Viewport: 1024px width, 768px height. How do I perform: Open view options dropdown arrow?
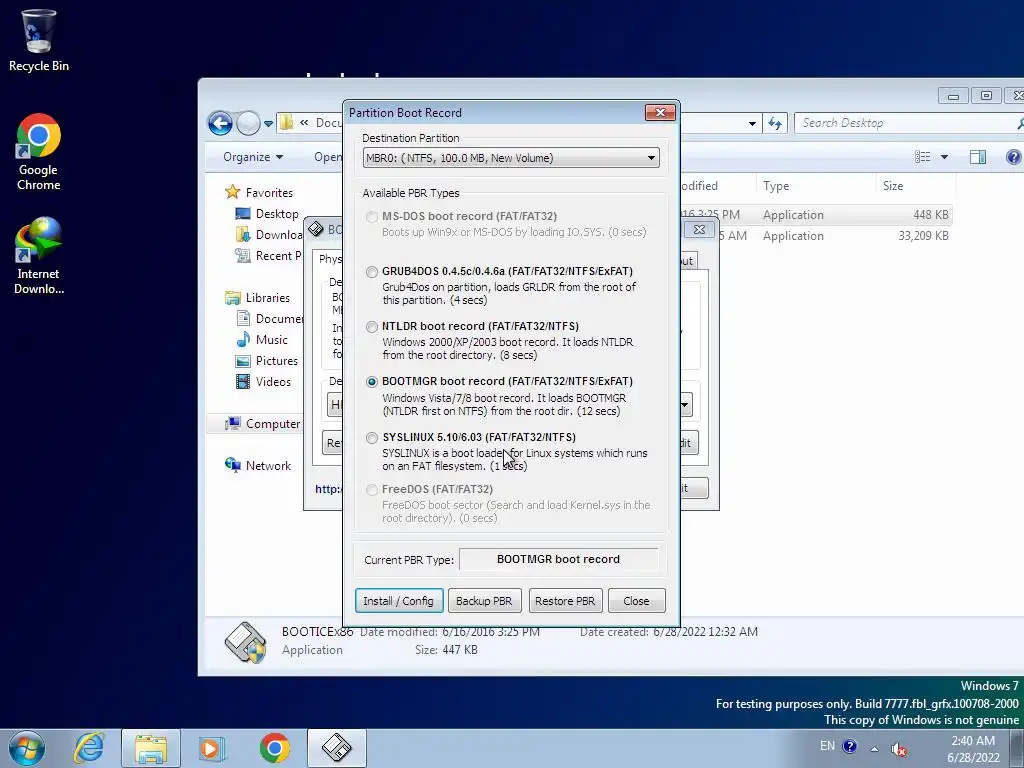point(944,157)
